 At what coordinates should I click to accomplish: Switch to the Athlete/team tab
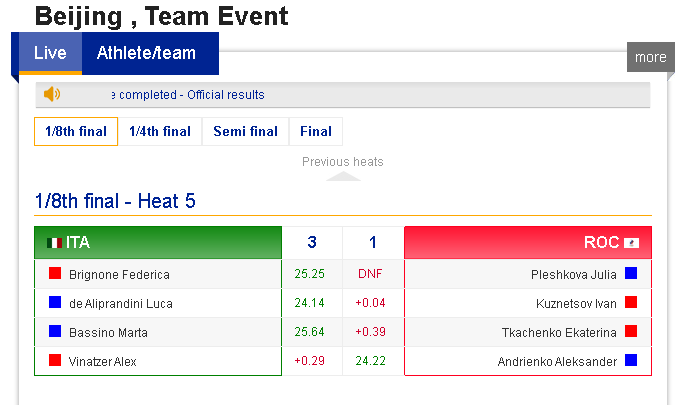coord(147,53)
